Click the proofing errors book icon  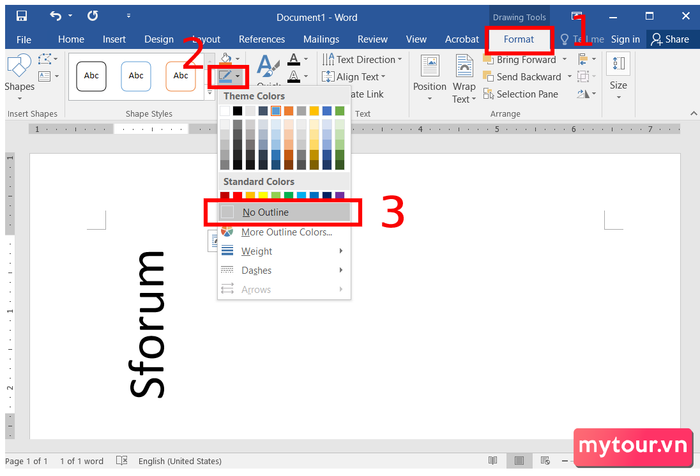click(122, 460)
